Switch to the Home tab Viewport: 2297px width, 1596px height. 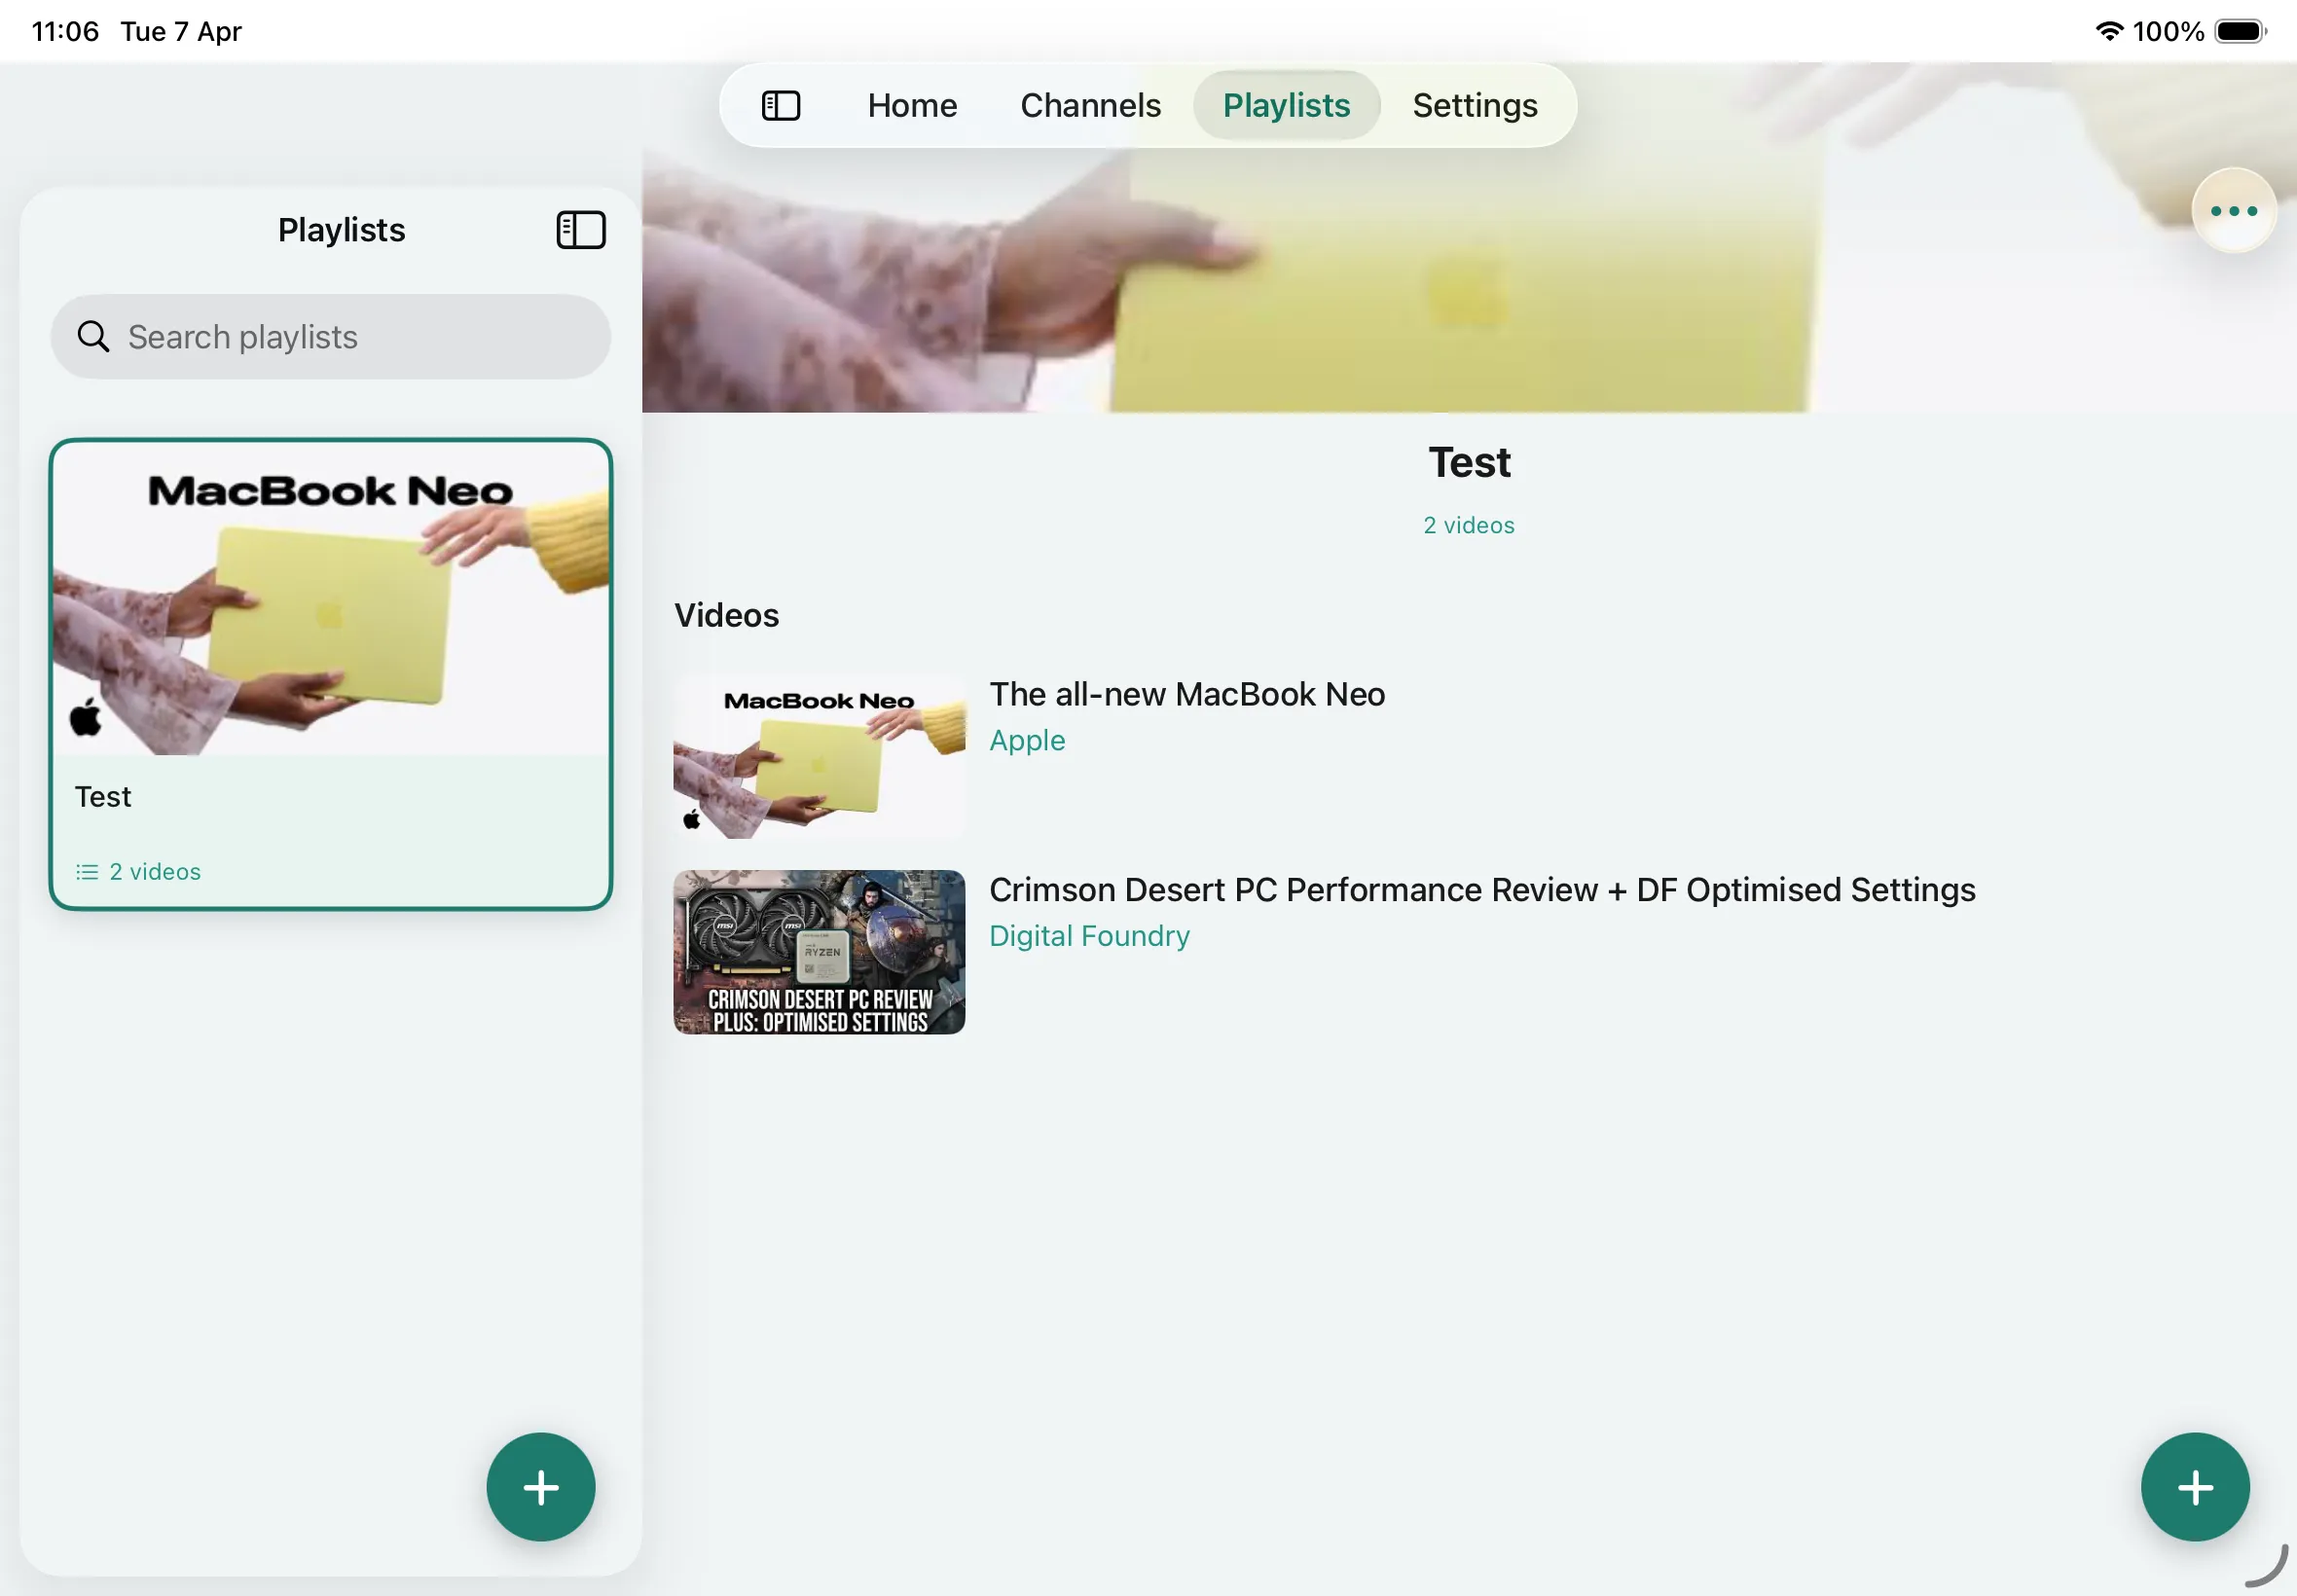912,105
